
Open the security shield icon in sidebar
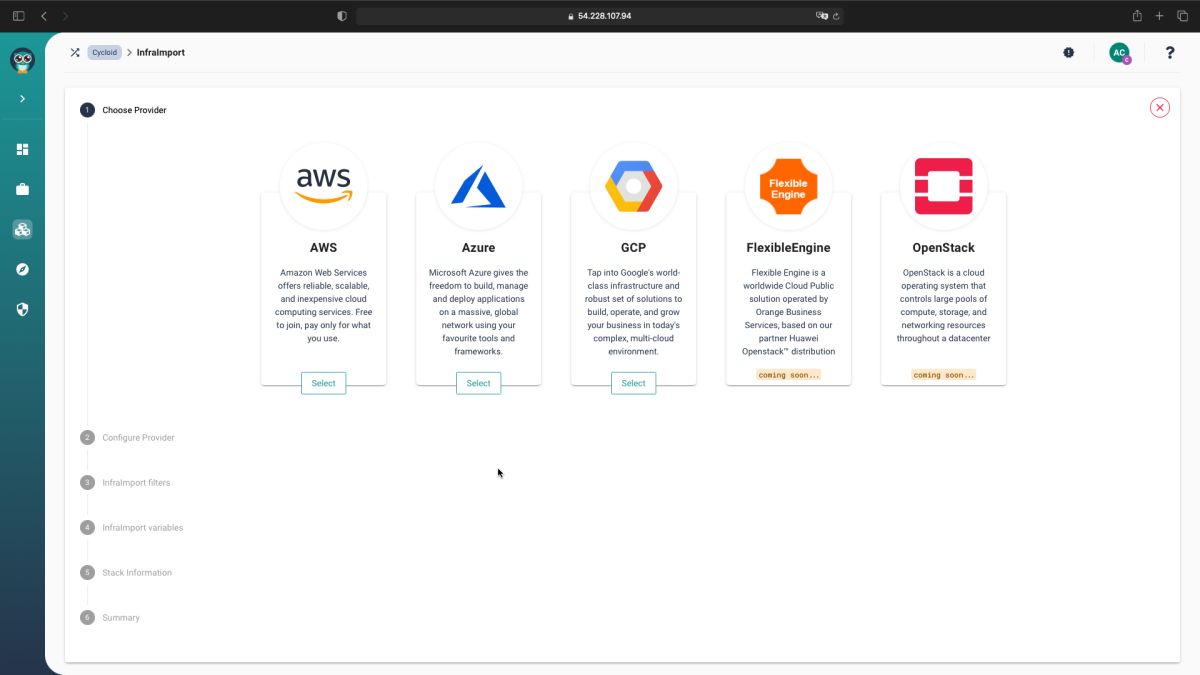[x=22, y=309]
